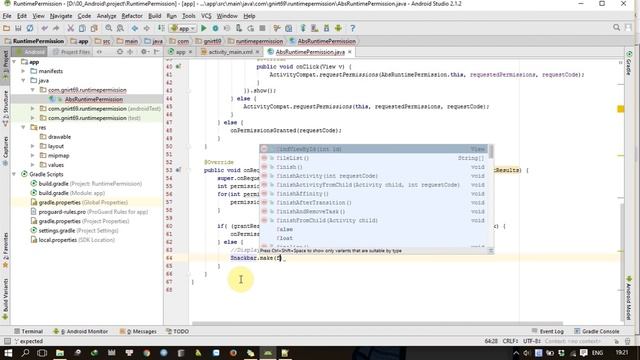Viewport: 640px width, 360px height.
Task: Open the Build menu
Action: (x=154, y=16)
